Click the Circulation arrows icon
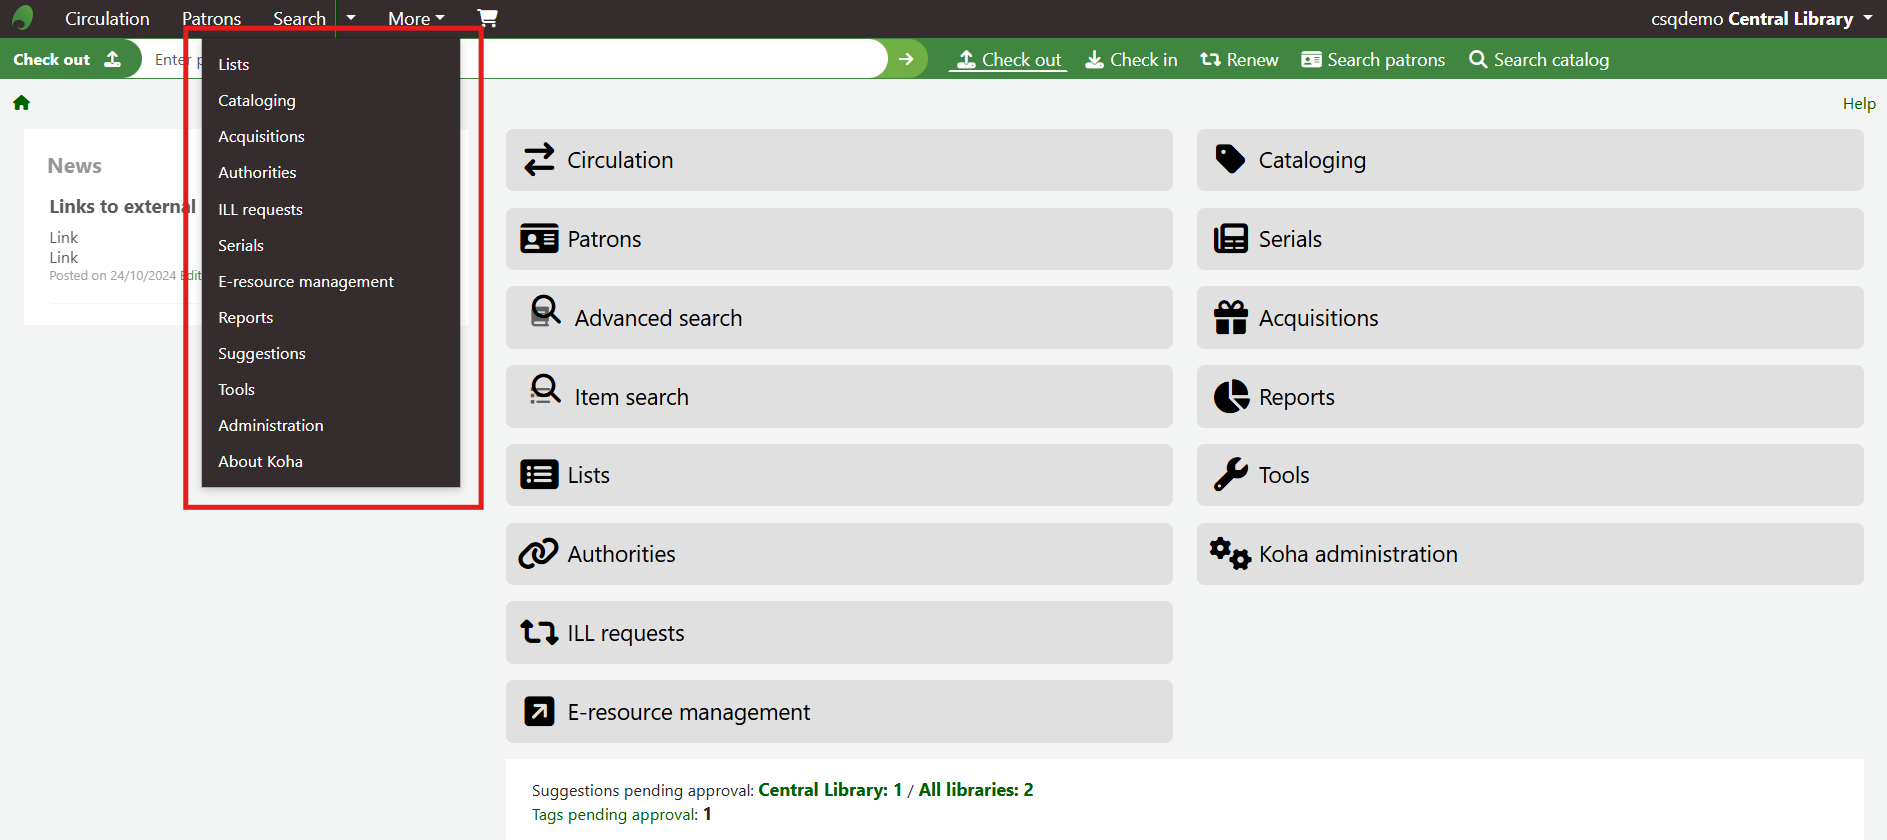Screen dimensions: 1887x840 (x=539, y=160)
